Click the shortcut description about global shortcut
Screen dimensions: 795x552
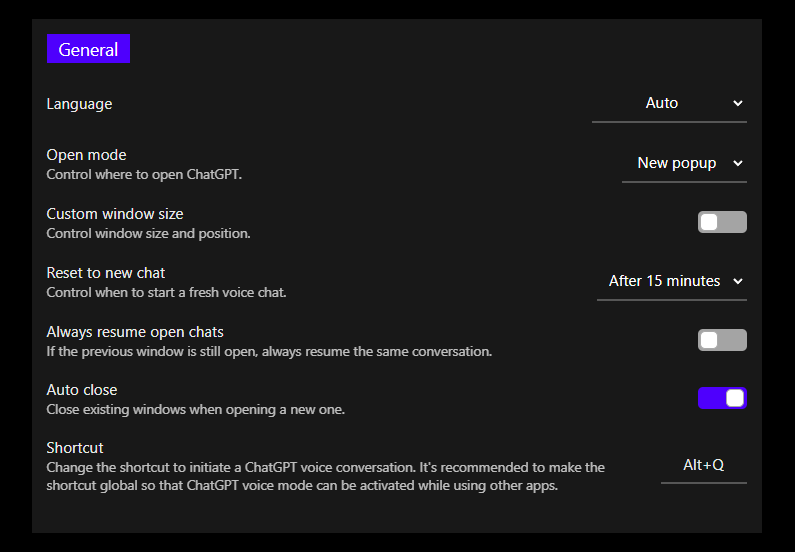pyautogui.click(x=325, y=476)
